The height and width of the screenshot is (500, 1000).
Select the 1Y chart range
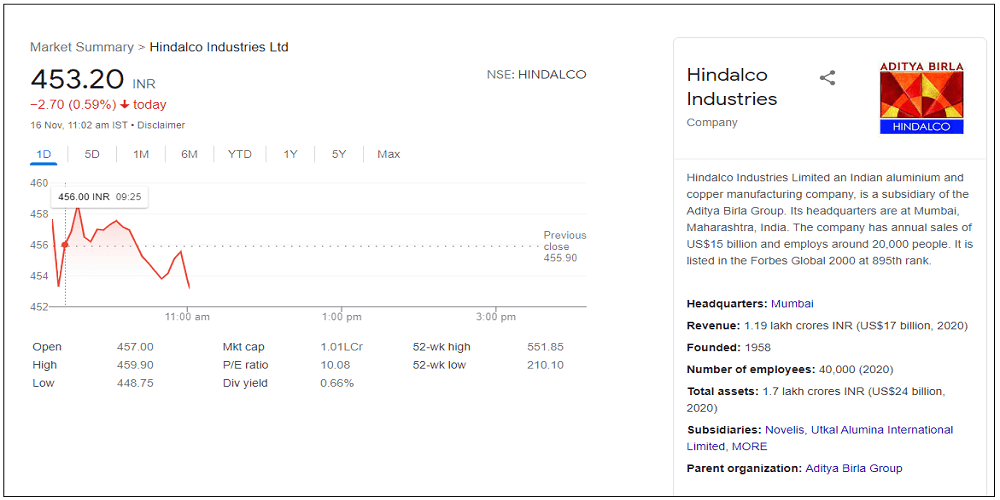[290, 154]
